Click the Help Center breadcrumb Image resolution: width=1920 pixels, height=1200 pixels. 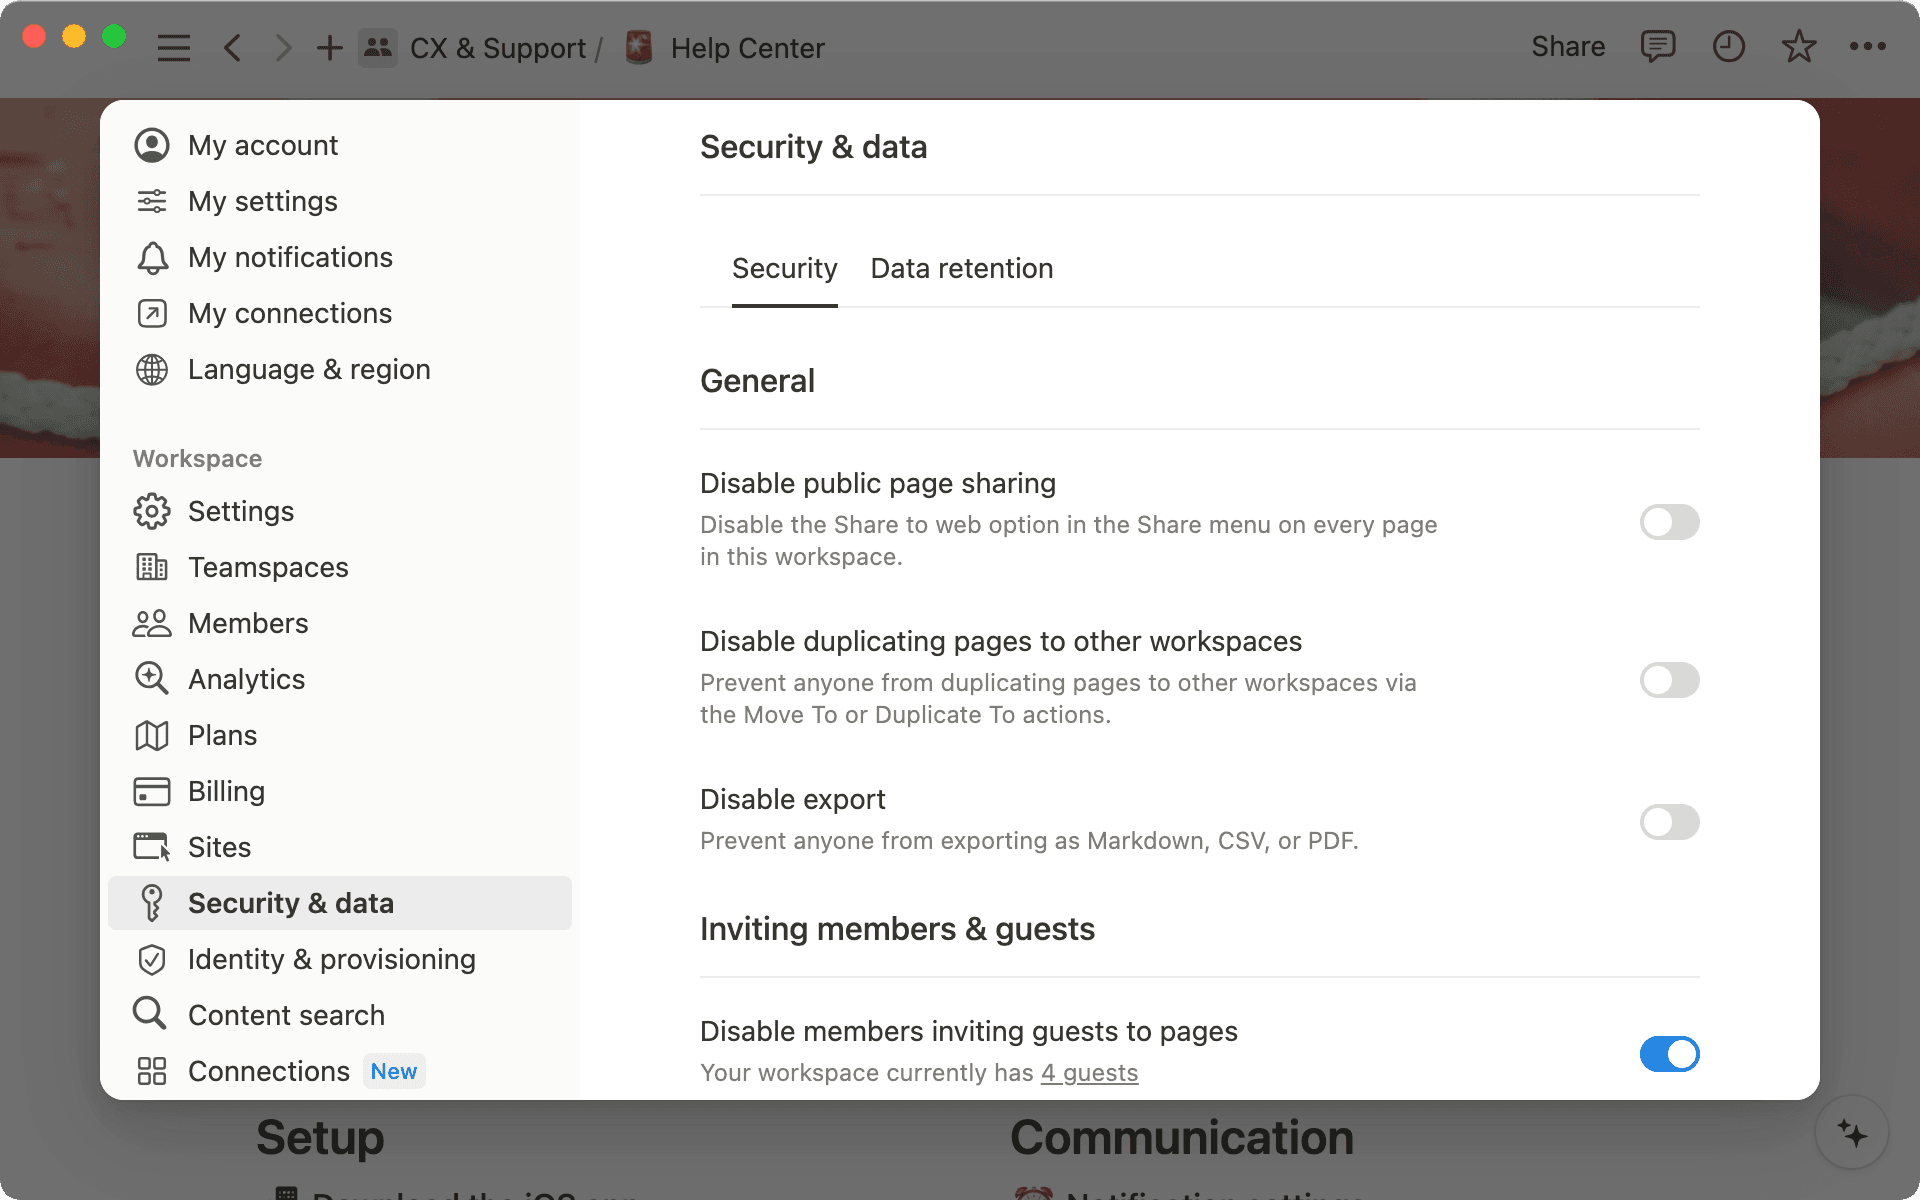pyautogui.click(x=748, y=47)
